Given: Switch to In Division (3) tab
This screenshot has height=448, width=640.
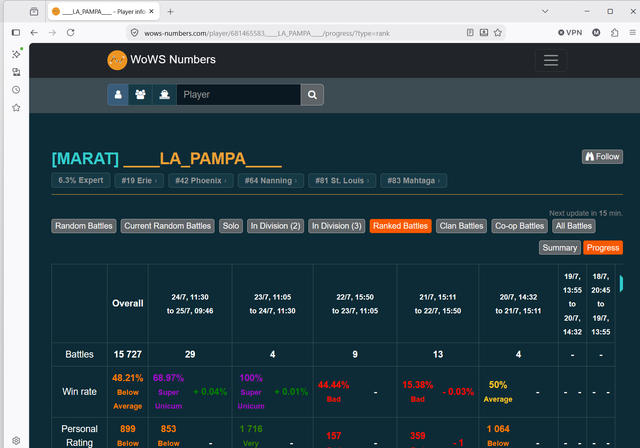Looking at the screenshot, I should [x=337, y=226].
